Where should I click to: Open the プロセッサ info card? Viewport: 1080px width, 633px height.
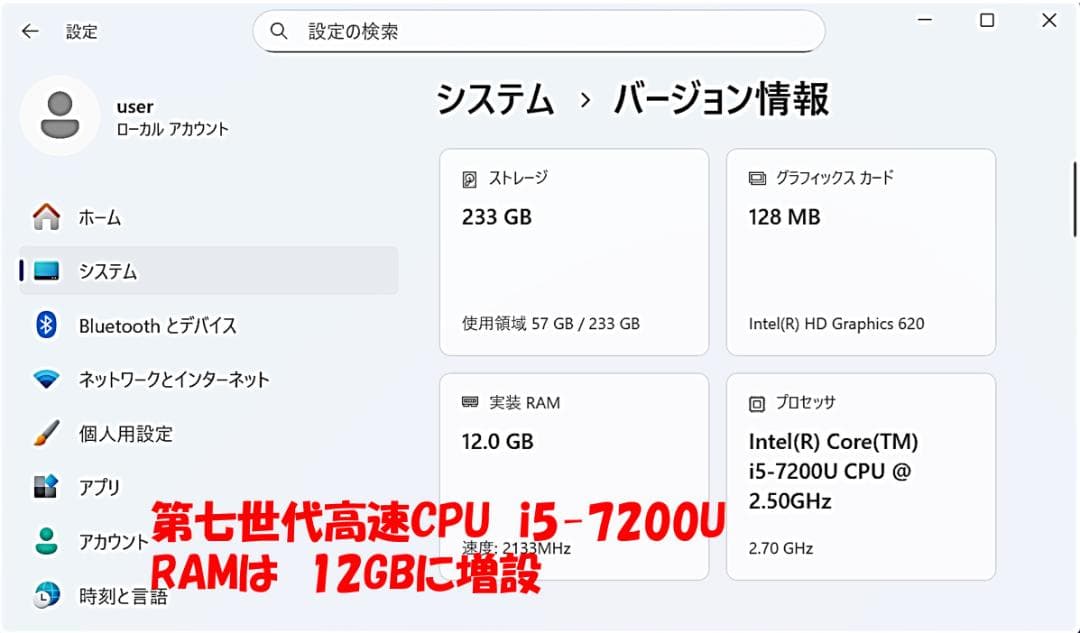tap(861, 476)
